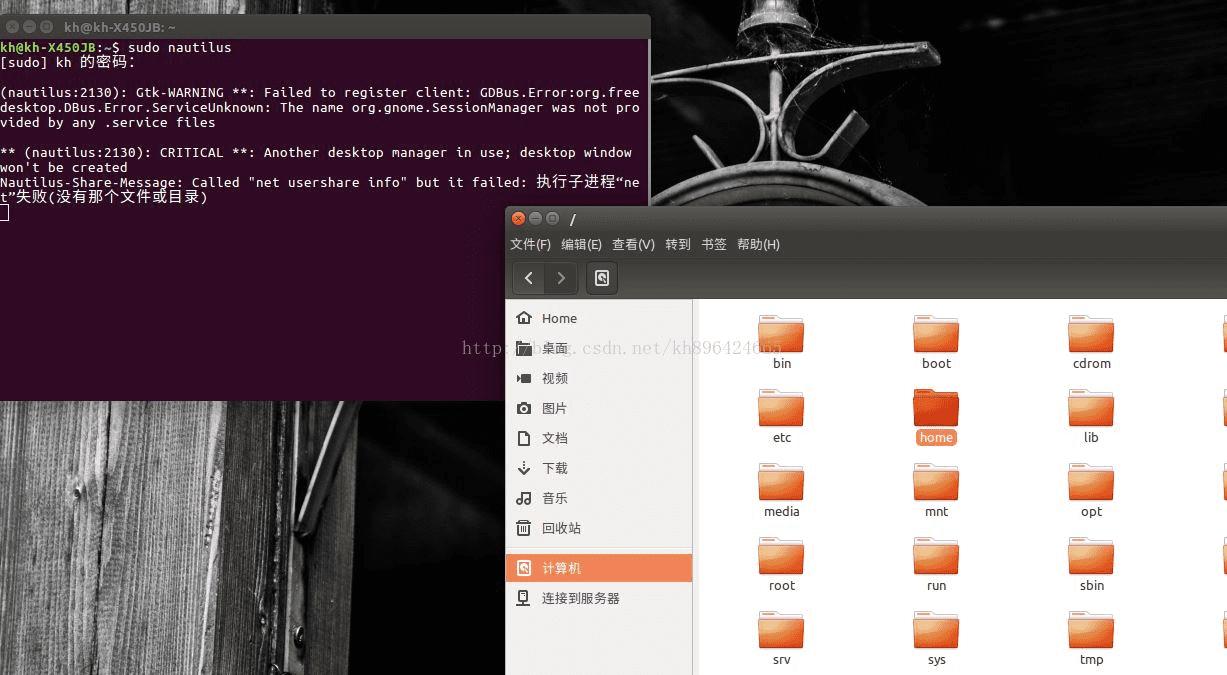The height and width of the screenshot is (675, 1227).
Task: Go back with the left arrow button
Action: tap(529, 278)
